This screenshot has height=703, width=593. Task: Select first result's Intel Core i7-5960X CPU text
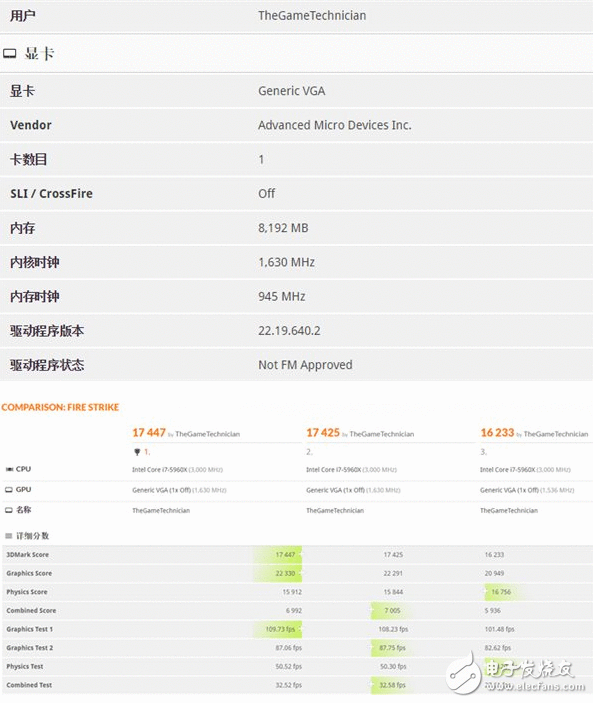[177, 470]
